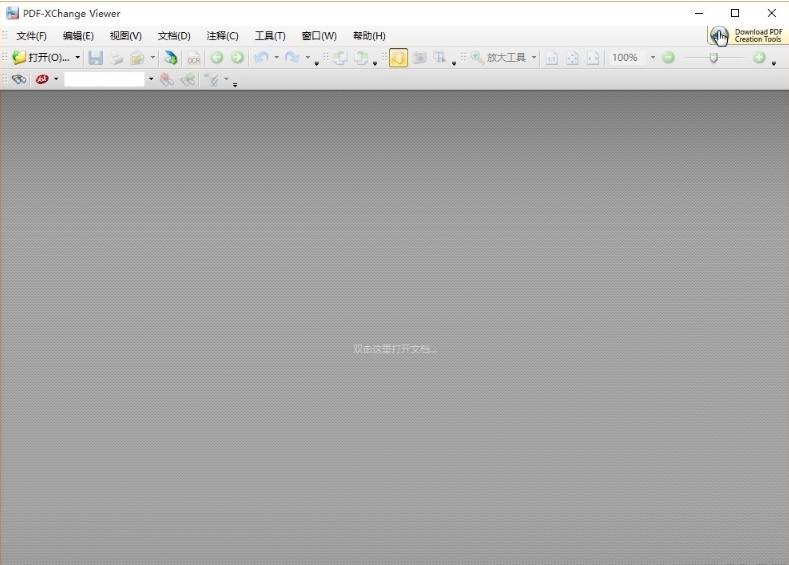
Task: Click Download PDF Creation Tools link
Action: [x=748, y=36]
